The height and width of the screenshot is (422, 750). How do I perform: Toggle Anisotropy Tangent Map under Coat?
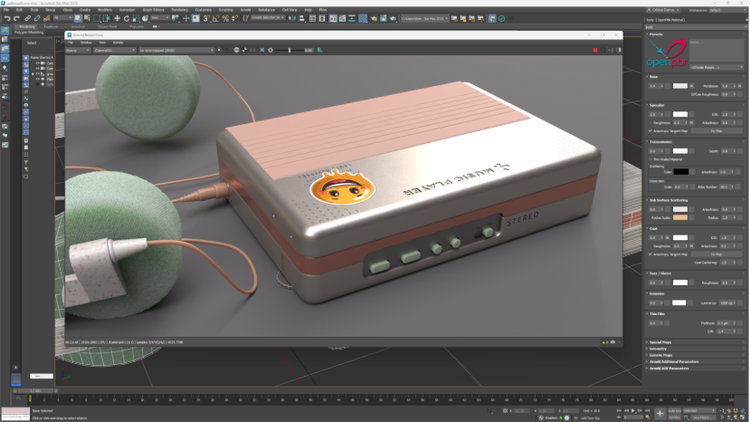click(x=651, y=254)
